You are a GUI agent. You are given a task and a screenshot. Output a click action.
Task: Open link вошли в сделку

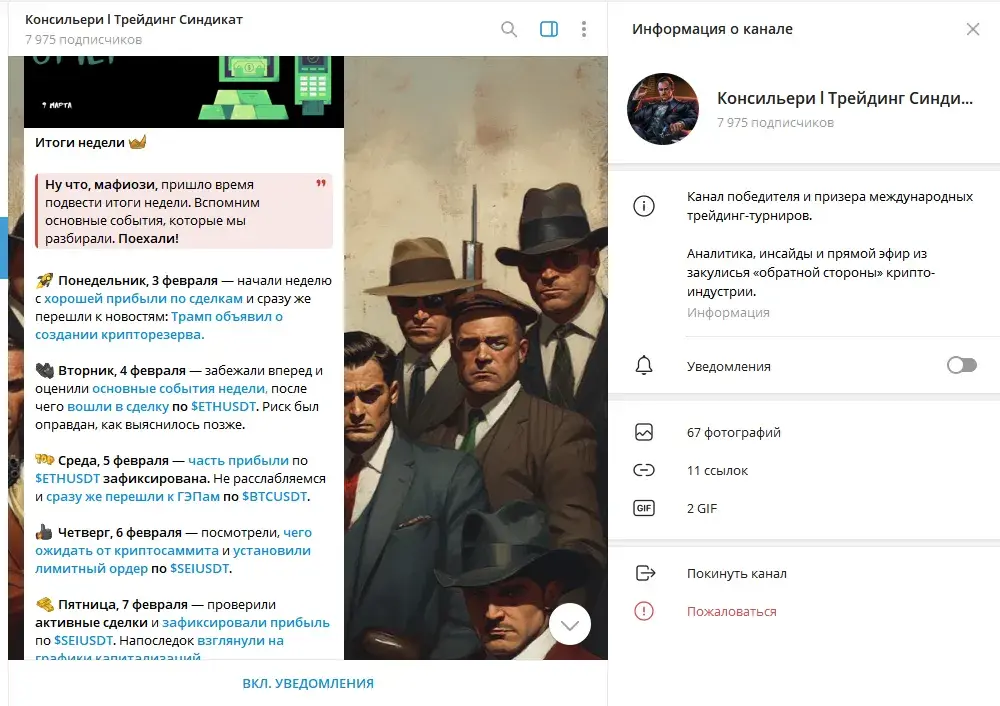coord(118,406)
